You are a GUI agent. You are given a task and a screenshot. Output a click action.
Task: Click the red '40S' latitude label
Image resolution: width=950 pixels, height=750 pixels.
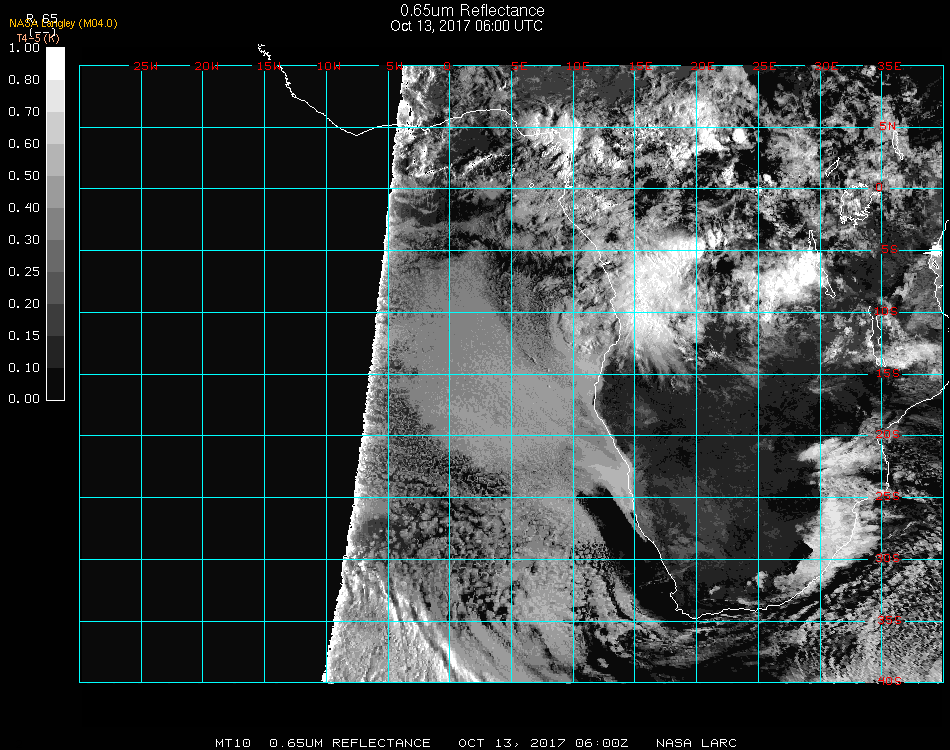(888, 681)
